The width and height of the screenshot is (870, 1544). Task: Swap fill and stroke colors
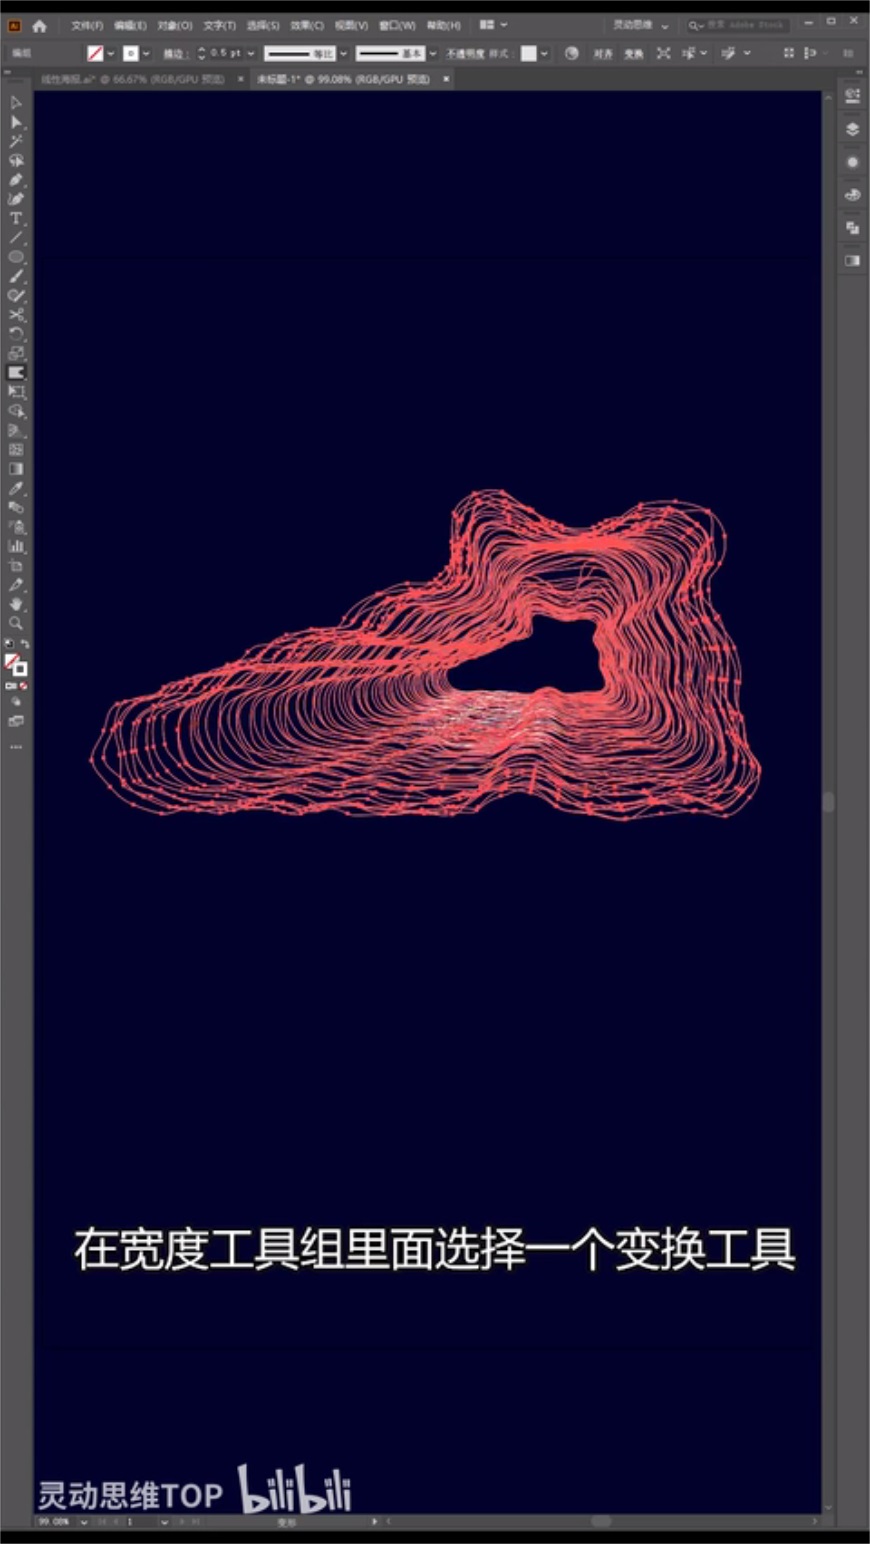click(25, 645)
